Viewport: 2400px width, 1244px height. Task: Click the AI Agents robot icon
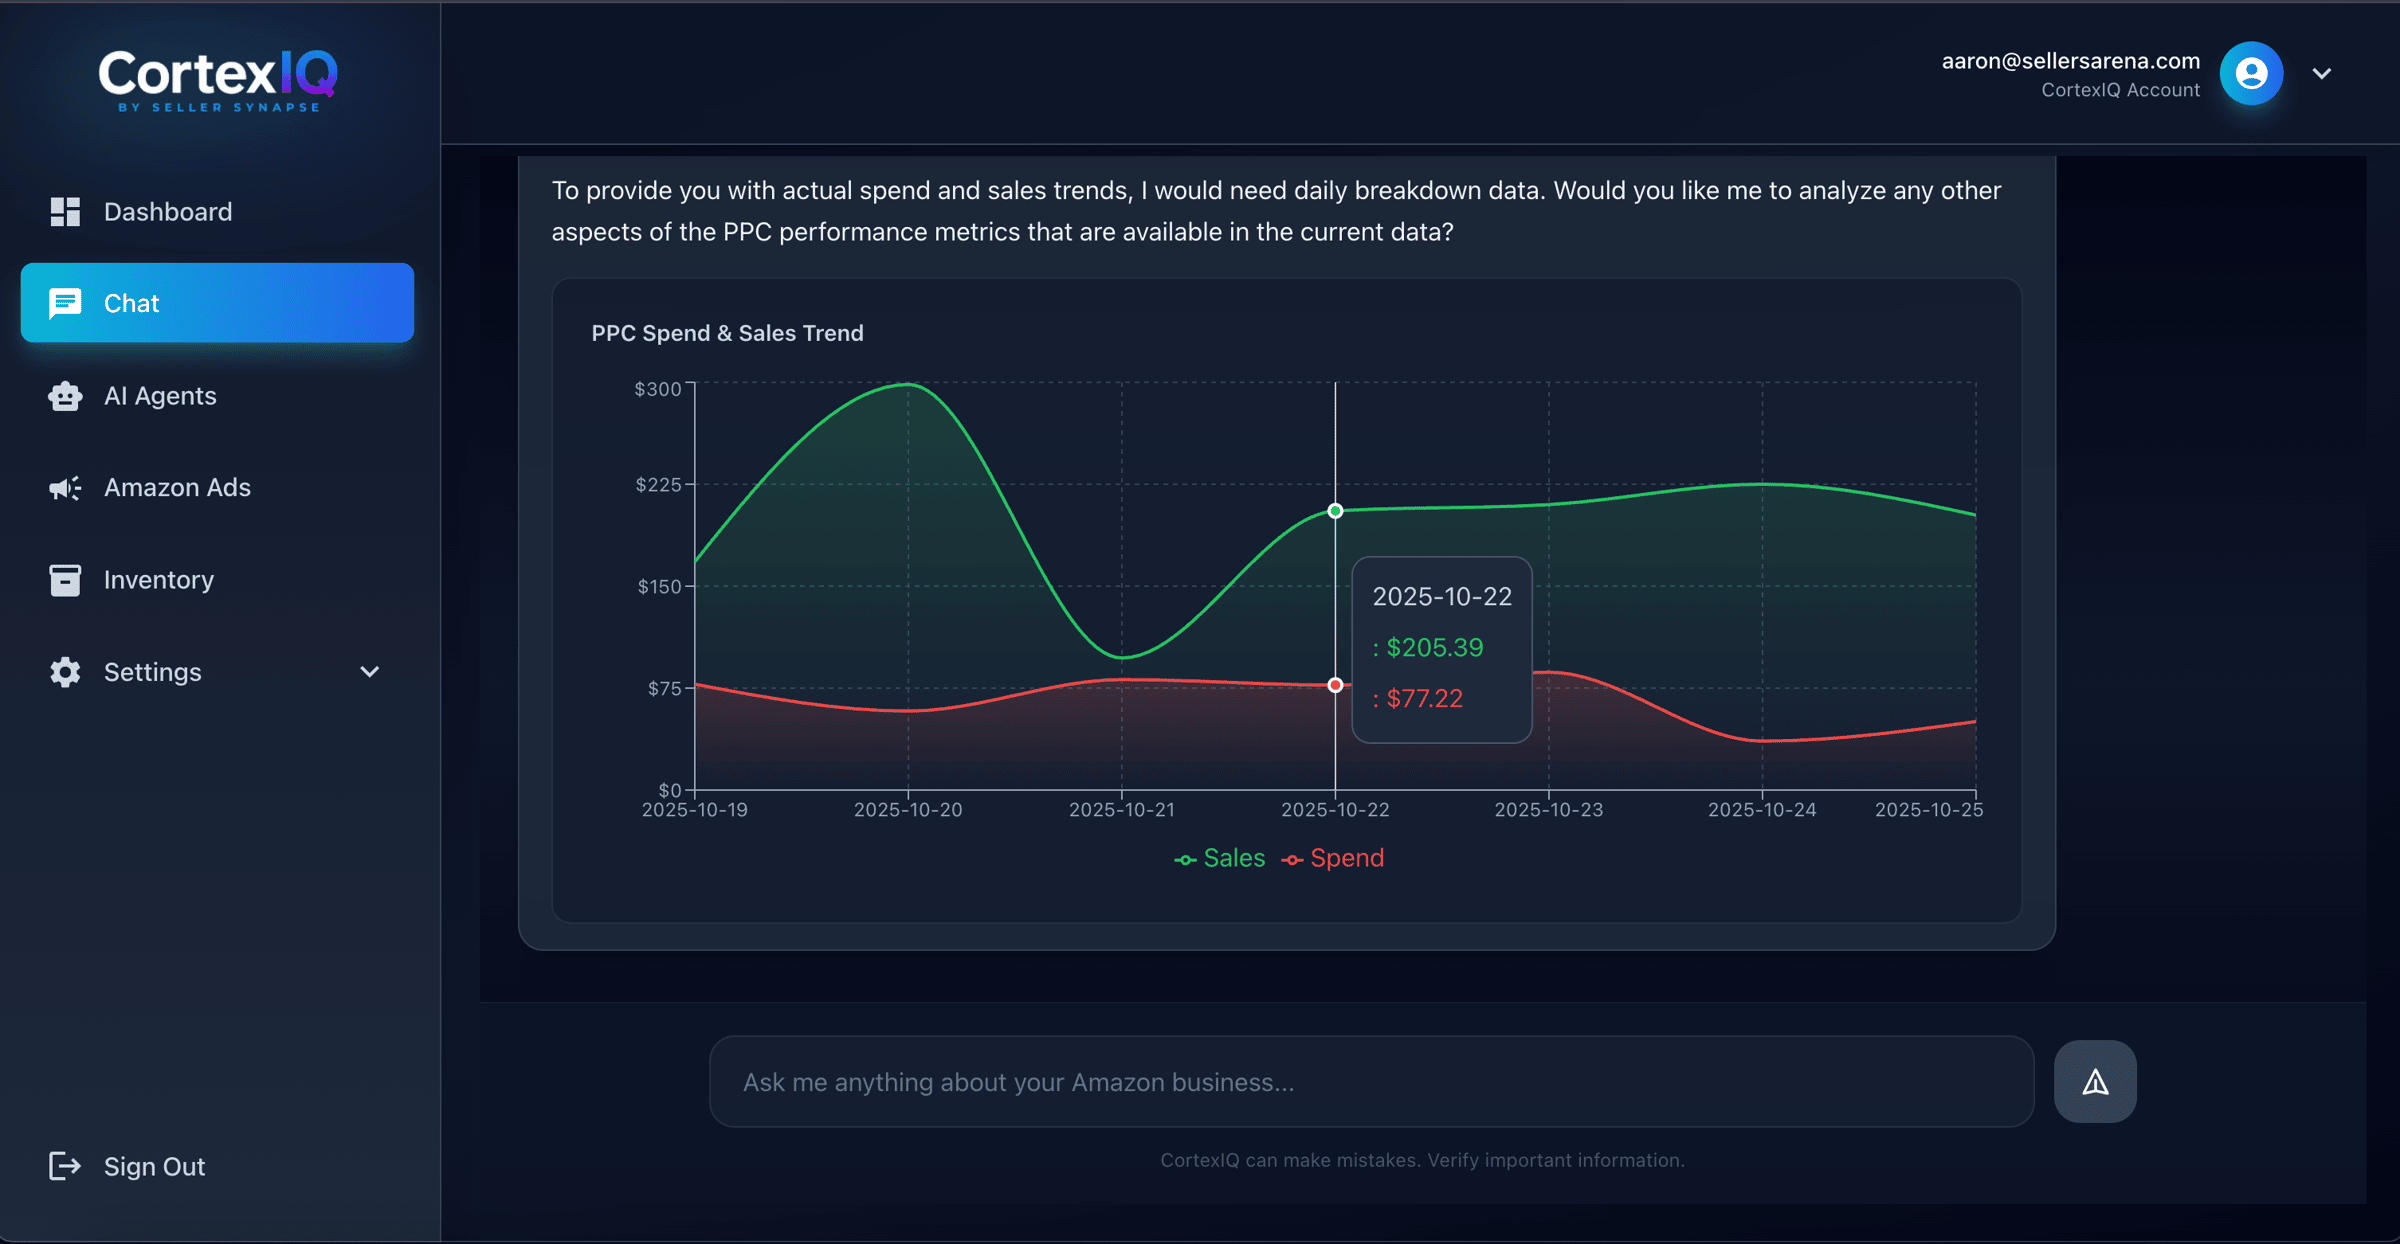point(65,396)
